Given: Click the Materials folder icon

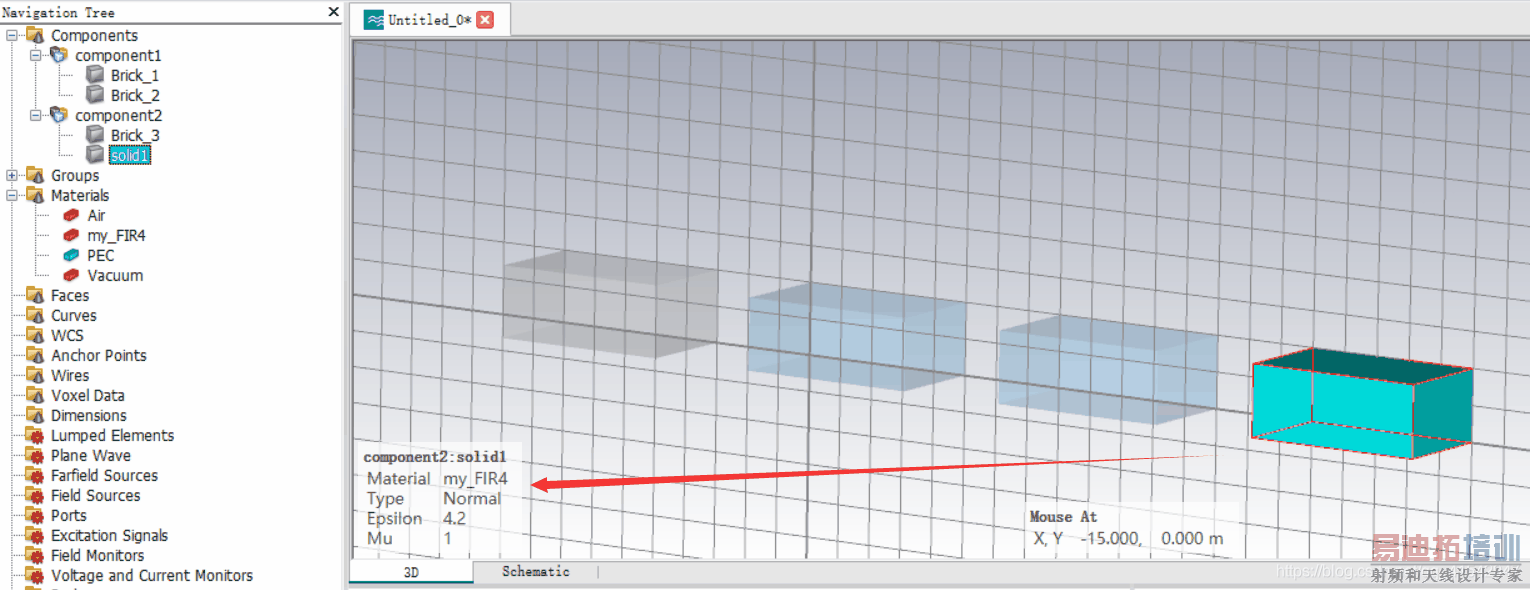Looking at the screenshot, I should click(x=36, y=195).
